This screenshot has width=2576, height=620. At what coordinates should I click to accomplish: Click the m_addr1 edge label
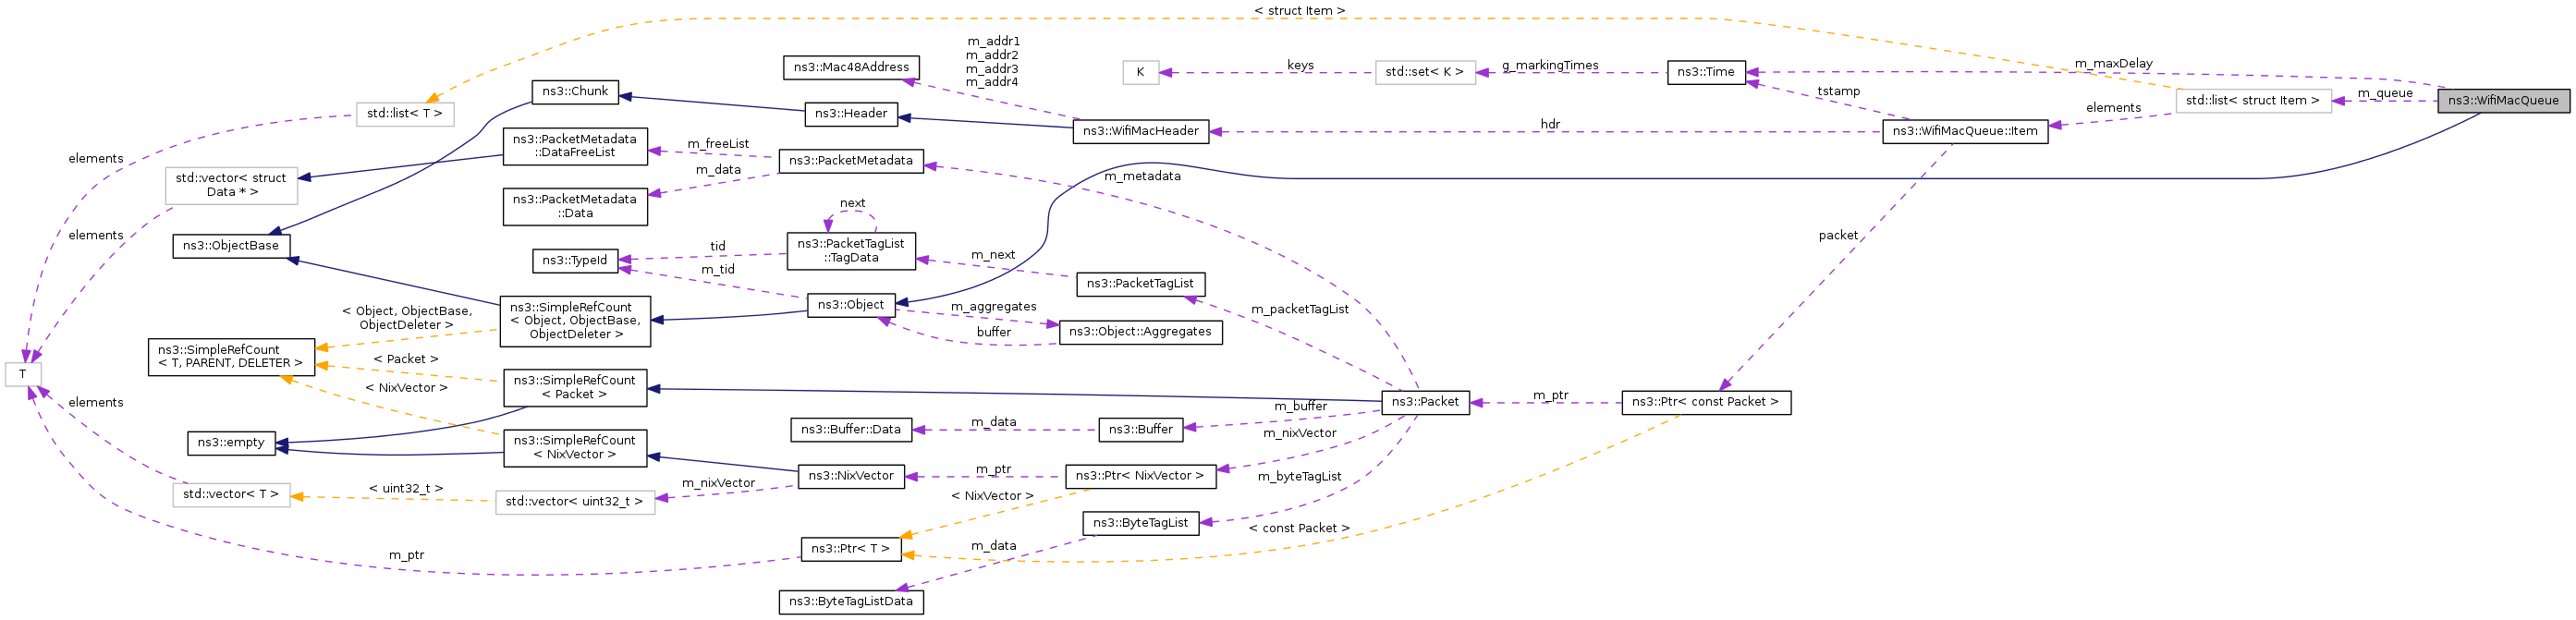click(x=993, y=42)
